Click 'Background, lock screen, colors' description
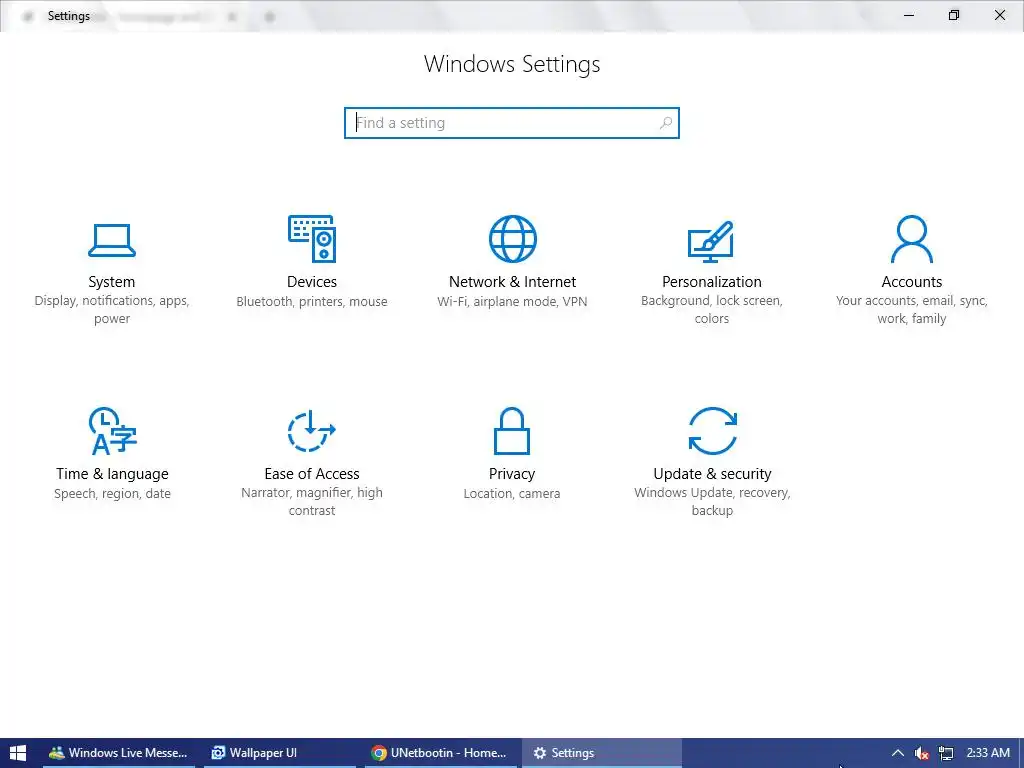 point(712,310)
